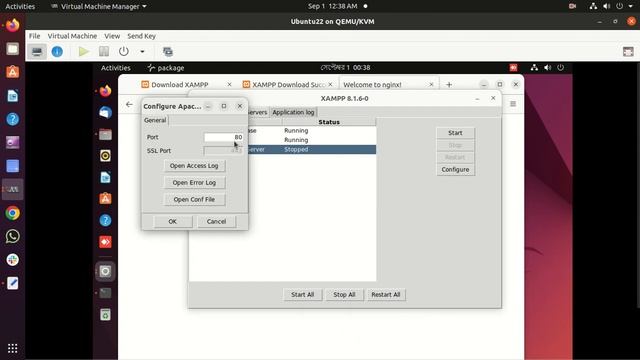This screenshot has width=640, height=360.
Task: Open LibreOffice Writer in host dock
Action: (13, 96)
